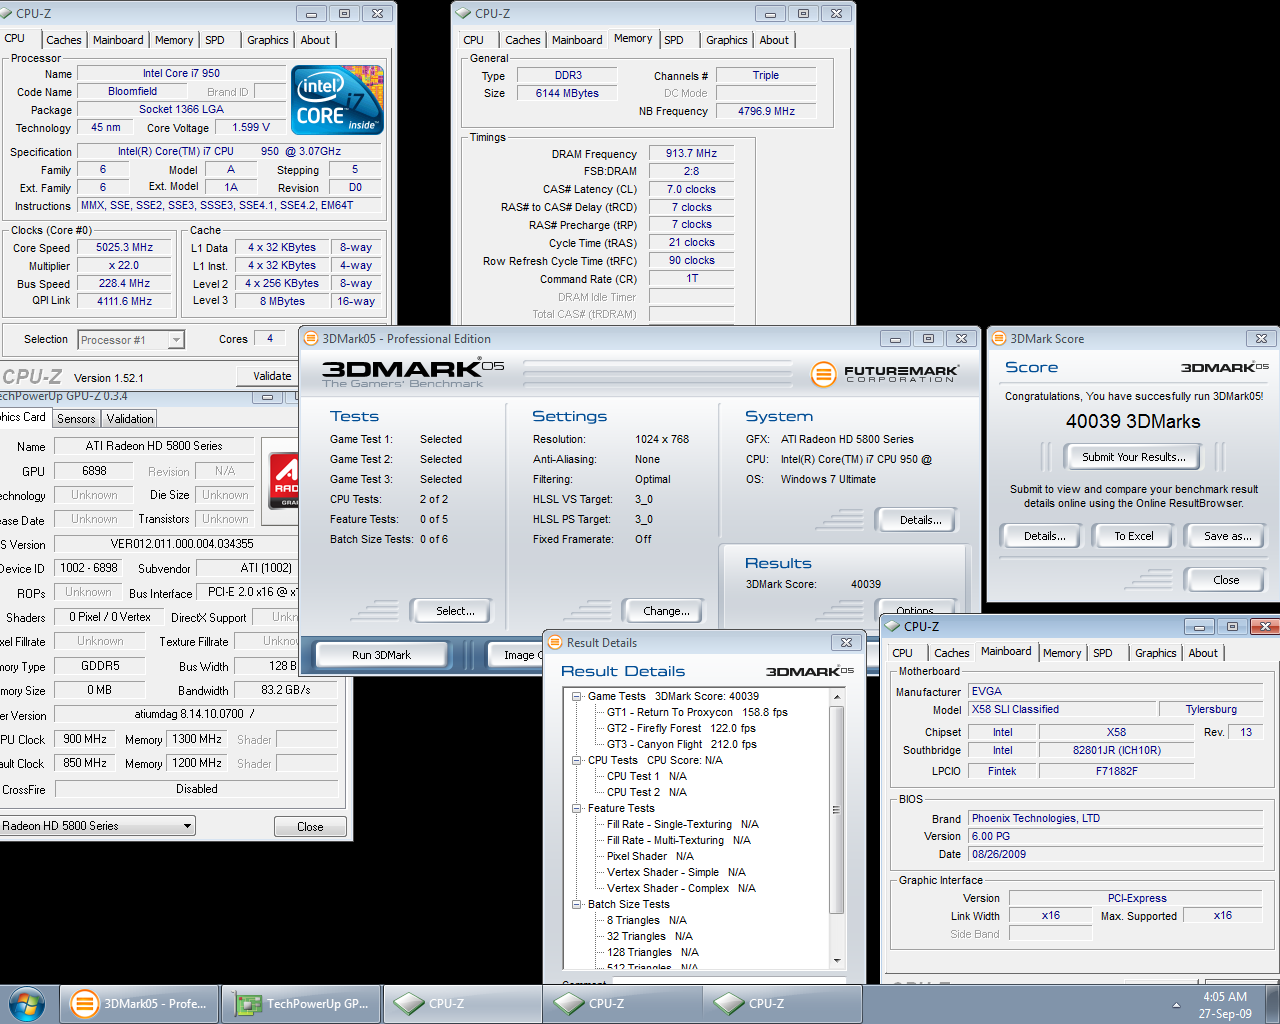Click GT1 Return To Proxycon result row

coord(697,713)
